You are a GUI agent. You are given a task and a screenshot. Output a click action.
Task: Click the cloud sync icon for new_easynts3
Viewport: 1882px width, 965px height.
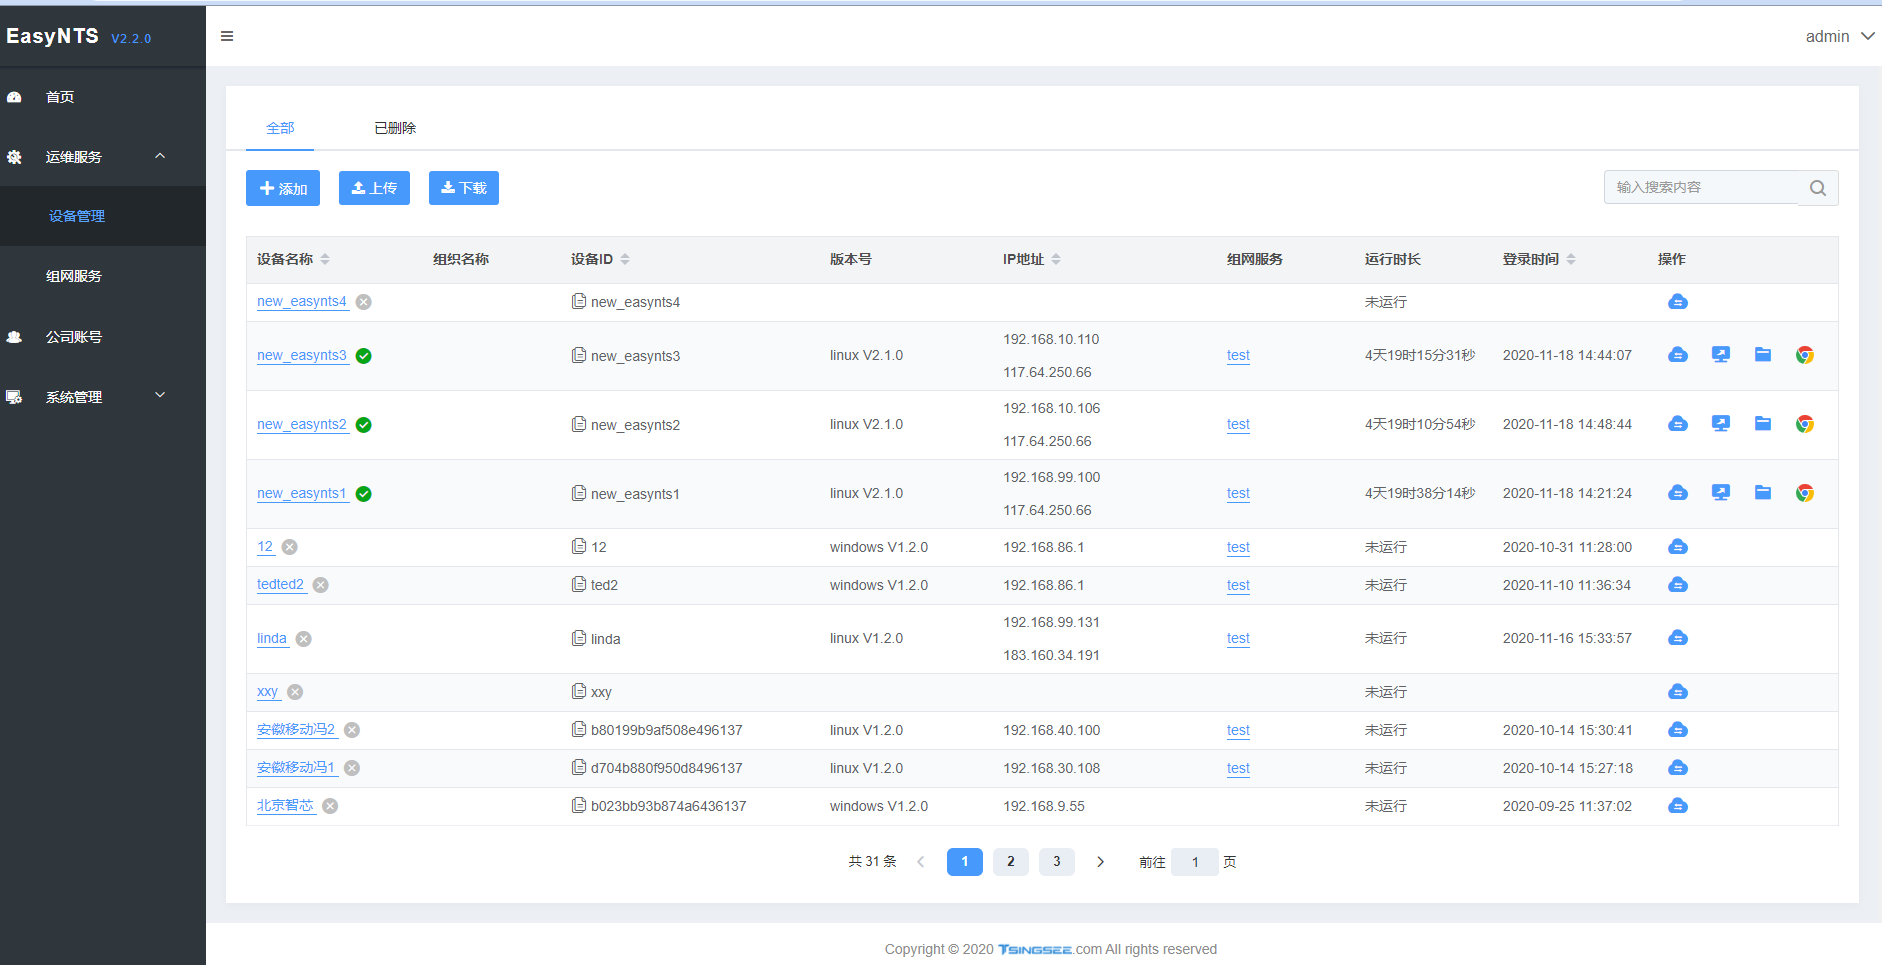tap(1678, 355)
